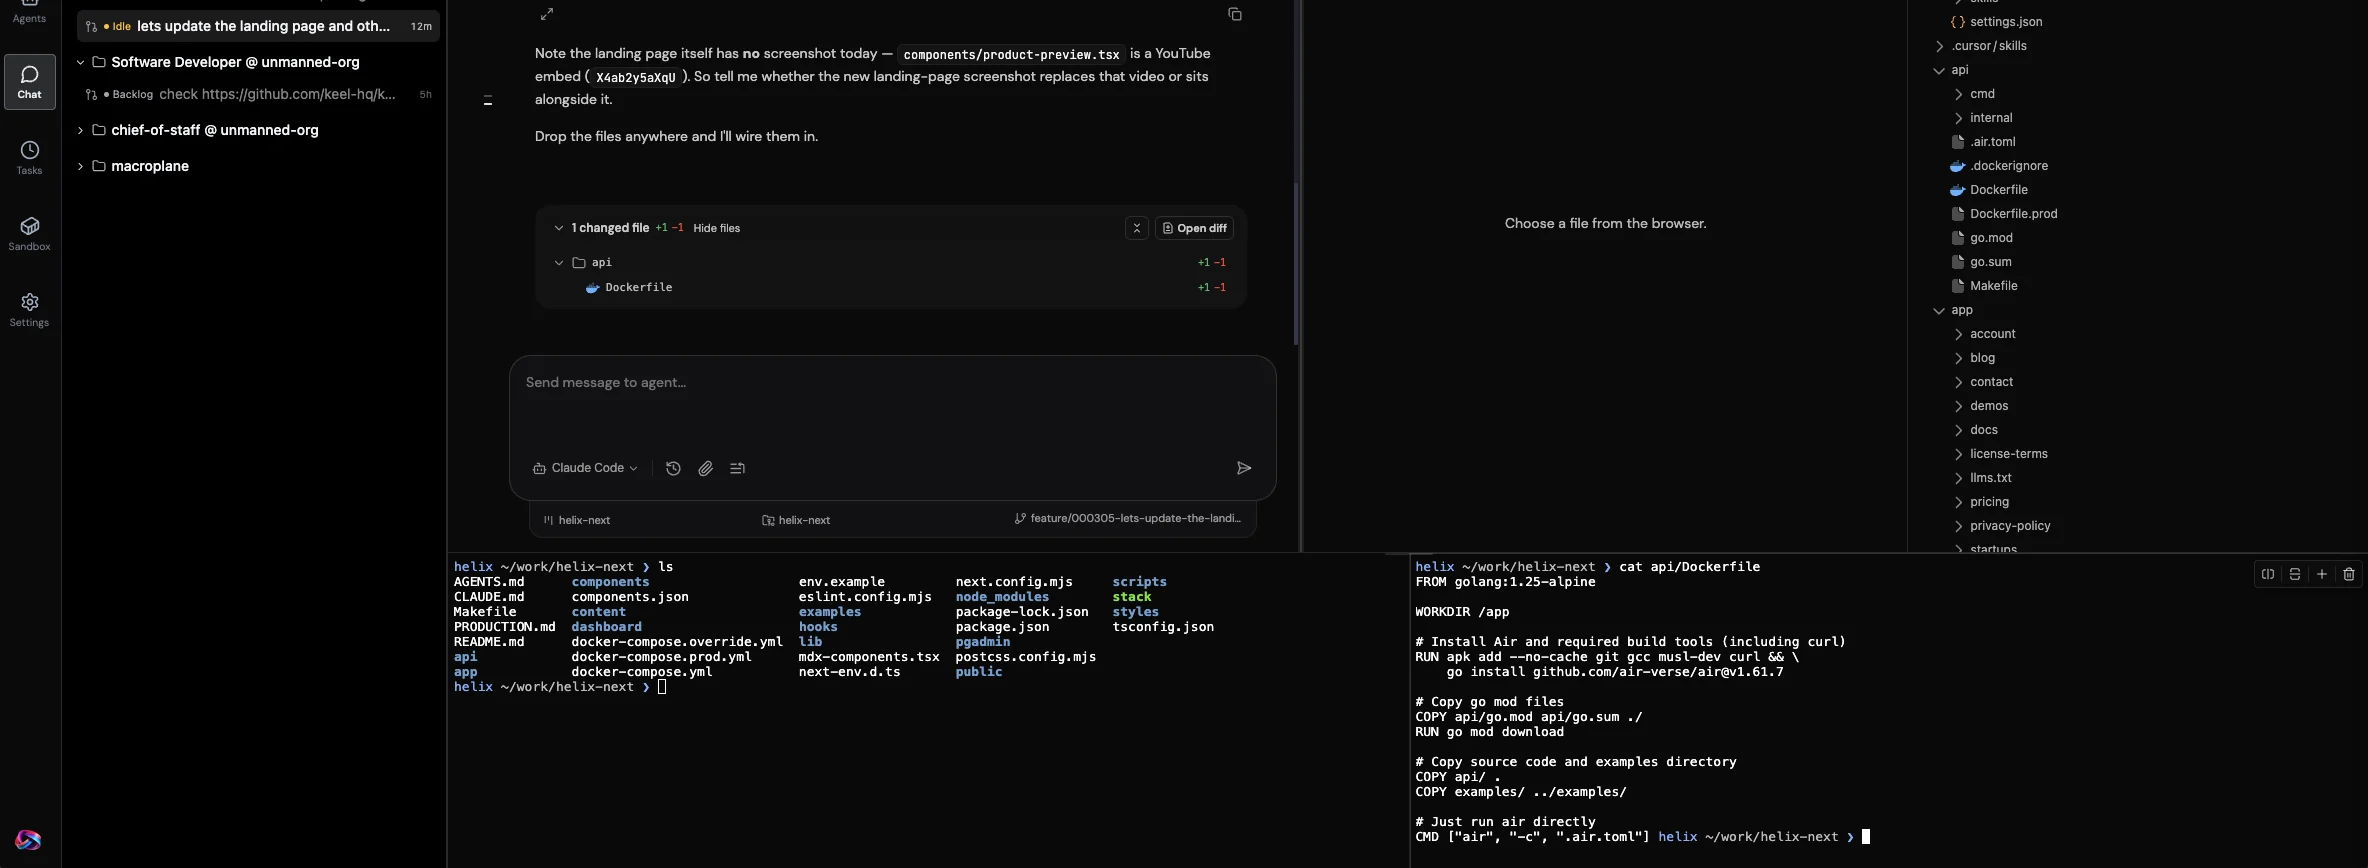Viewport: 2368px width, 868px height.
Task: Split the terminal vertically
Action: [x=2268, y=574]
